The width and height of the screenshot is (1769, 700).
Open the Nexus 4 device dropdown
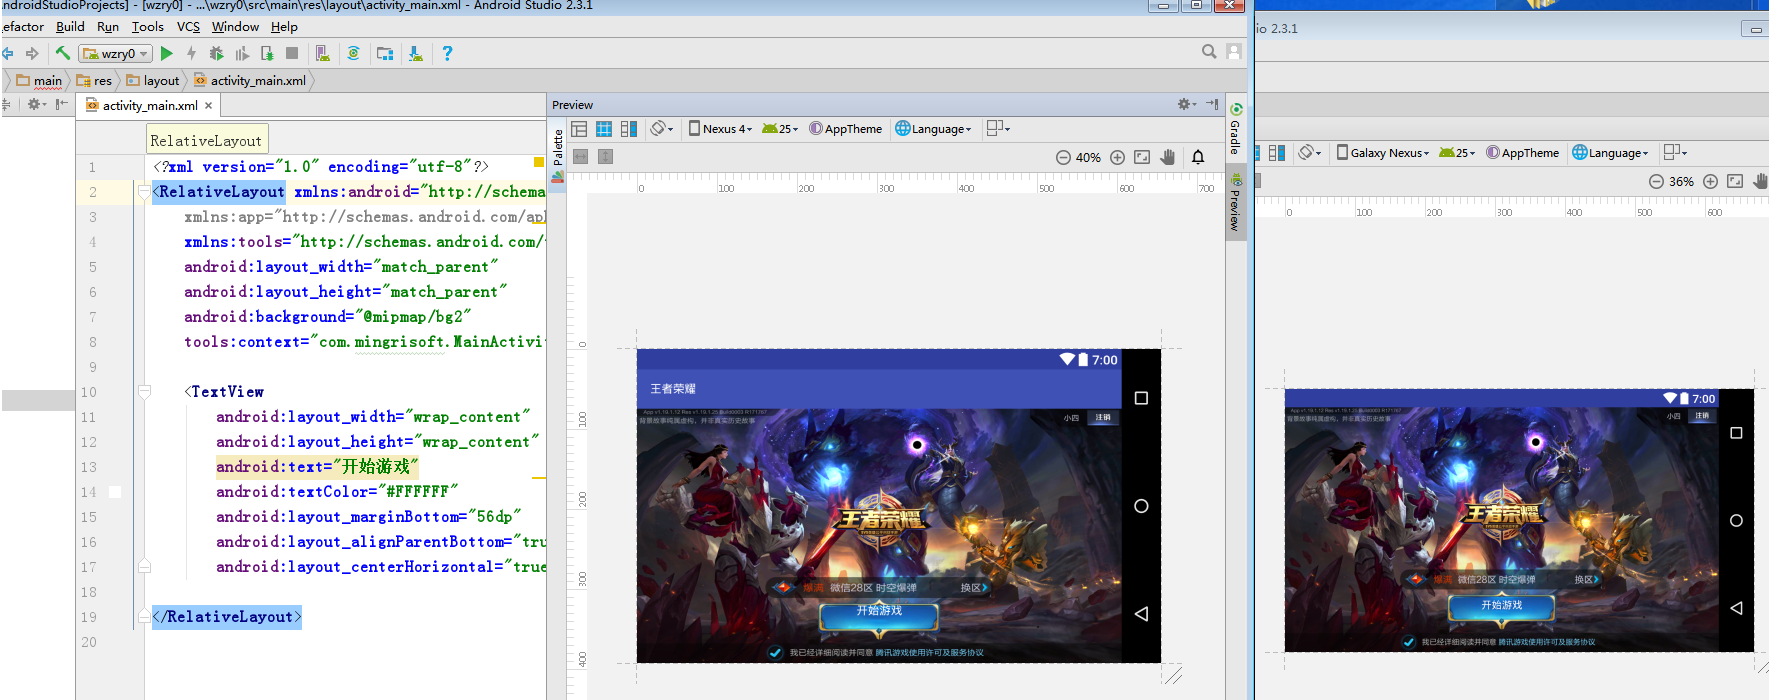click(720, 129)
